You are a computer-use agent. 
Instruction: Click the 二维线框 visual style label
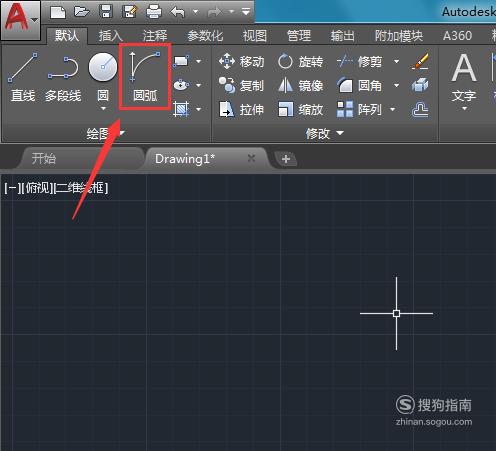[x=81, y=188]
